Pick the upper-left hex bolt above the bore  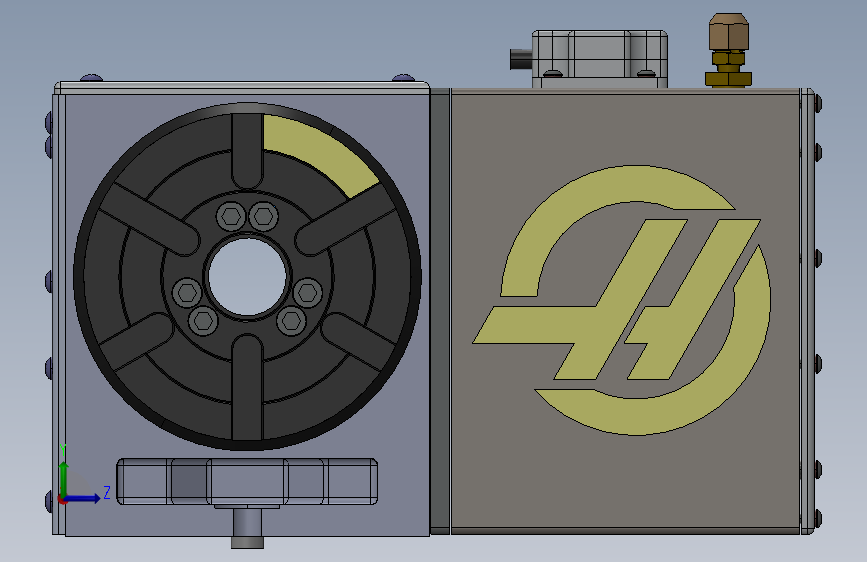click(231, 216)
